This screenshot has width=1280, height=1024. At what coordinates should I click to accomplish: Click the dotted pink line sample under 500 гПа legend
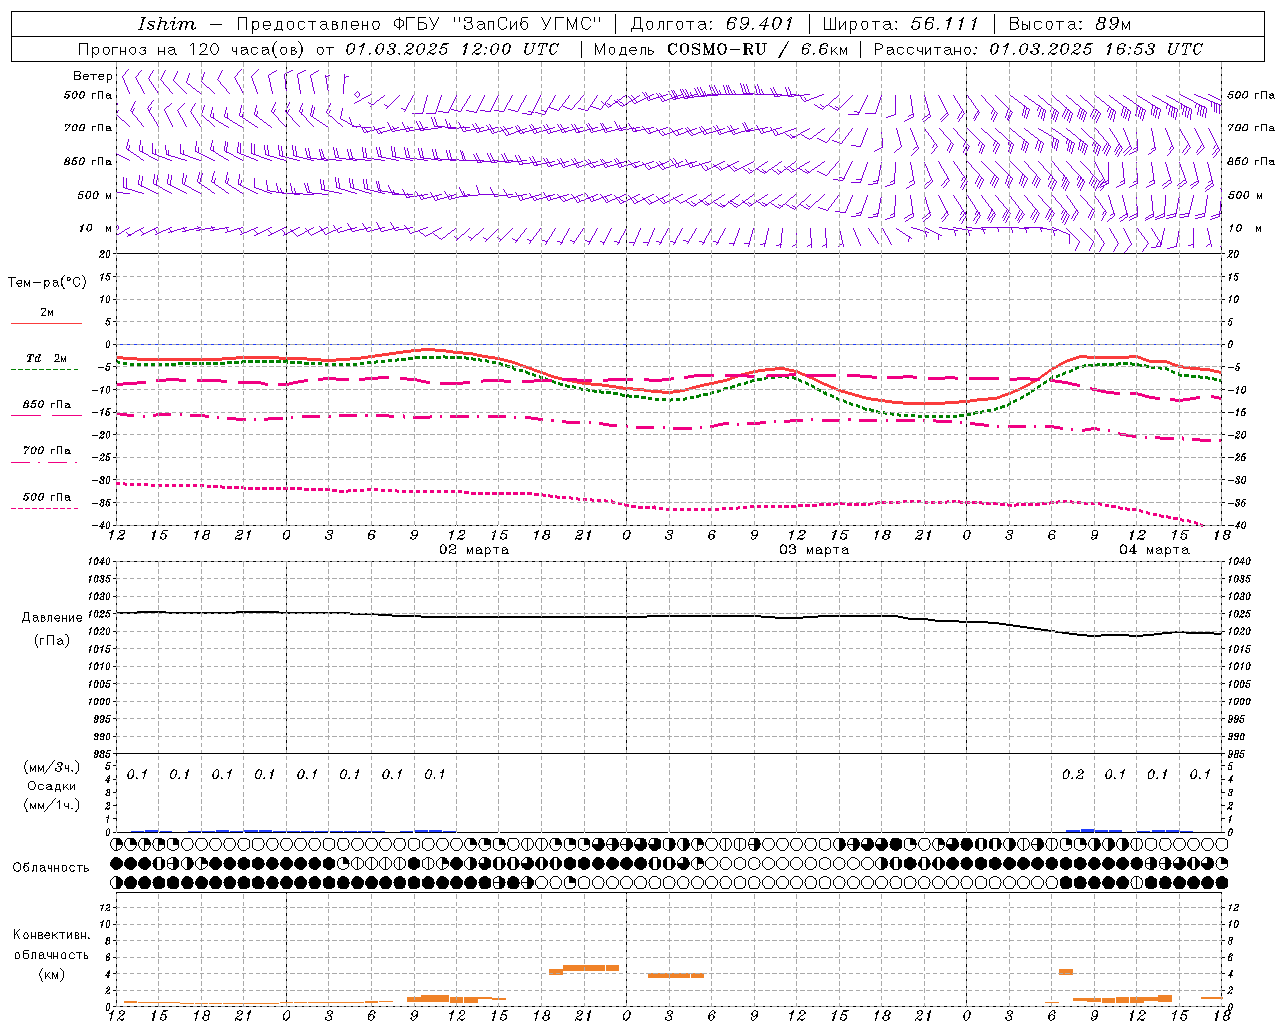tap(45, 508)
